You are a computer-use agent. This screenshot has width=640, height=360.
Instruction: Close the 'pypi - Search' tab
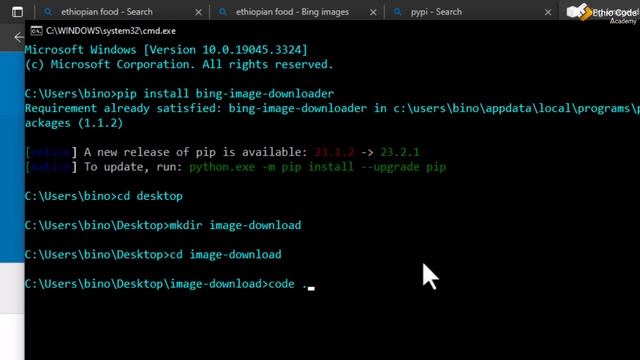[x=548, y=12]
